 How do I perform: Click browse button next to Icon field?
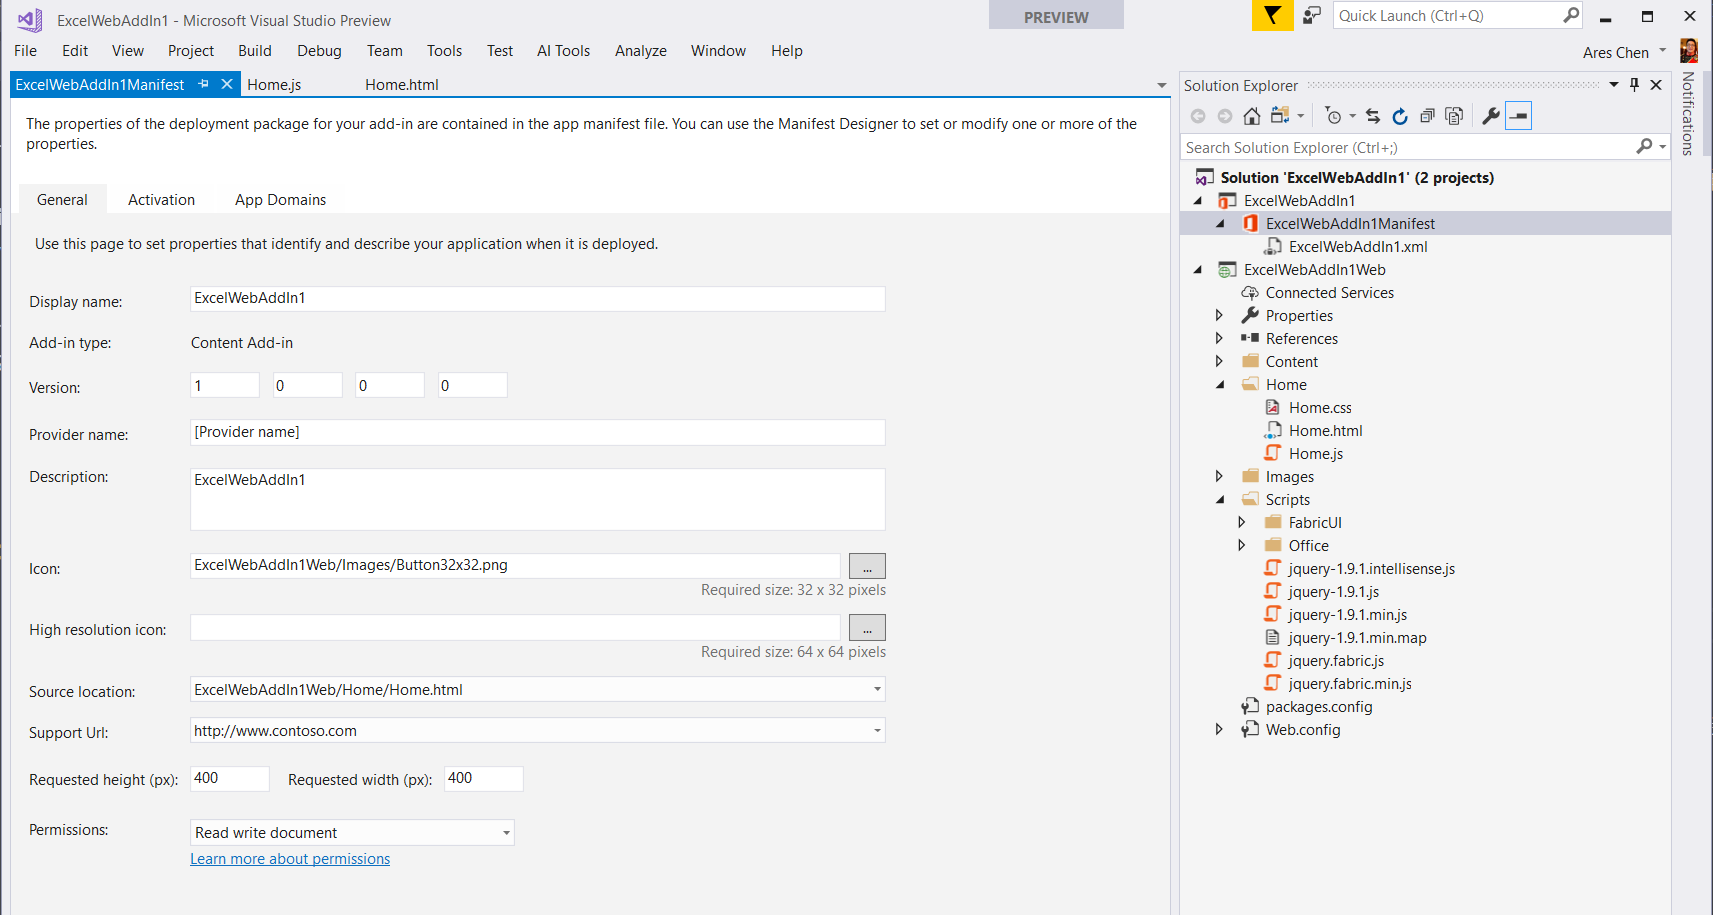click(867, 566)
